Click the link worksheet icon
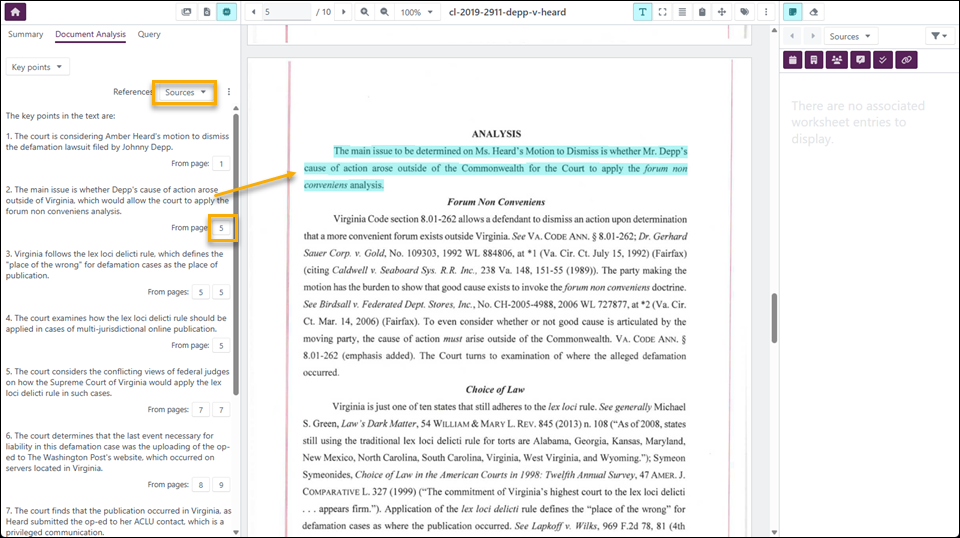This screenshot has height=538, width=960. (907, 60)
